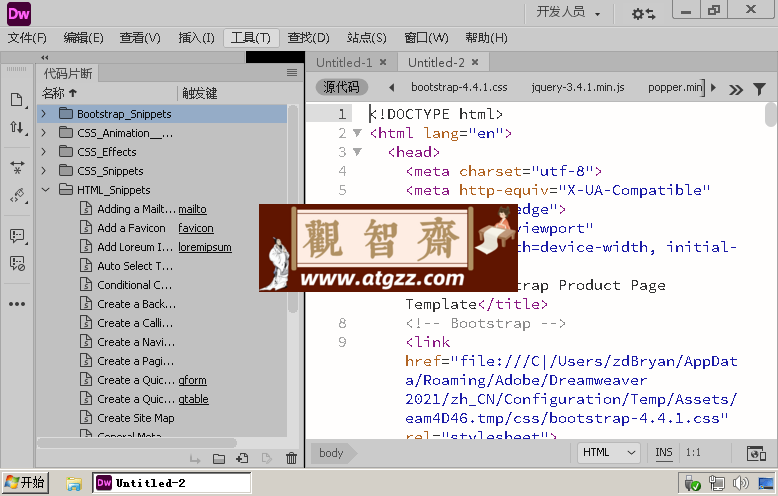Image resolution: width=778 pixels, height=496 pixels.
Task: Click the expand all code icon
Action: pos(16,167)
